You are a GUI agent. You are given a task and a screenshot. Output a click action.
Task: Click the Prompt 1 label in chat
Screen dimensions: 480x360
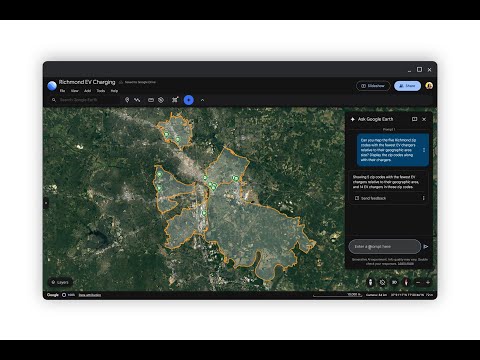[x=389, y=129]
